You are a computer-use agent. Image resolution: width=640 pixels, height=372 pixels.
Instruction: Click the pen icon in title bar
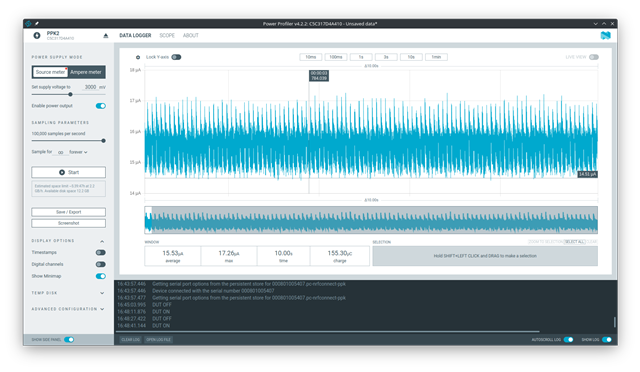pos(37,24)
